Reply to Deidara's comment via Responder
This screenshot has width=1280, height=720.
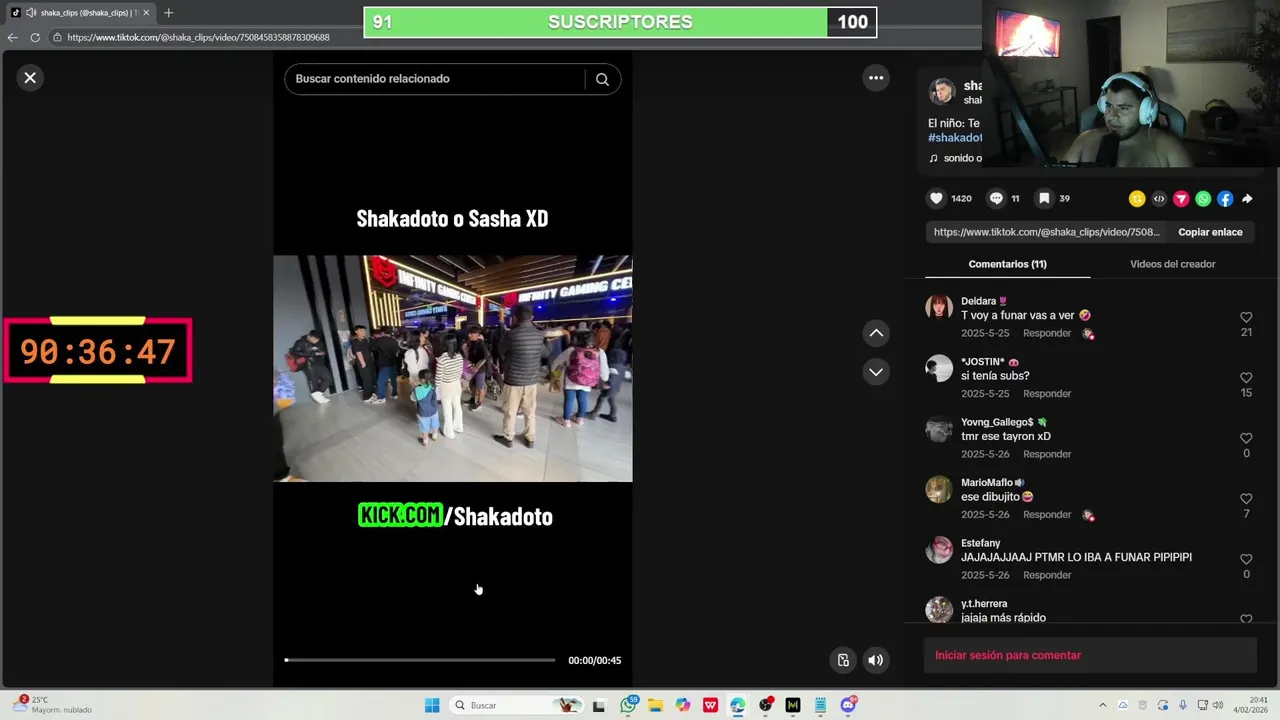click(x=1047, y=333)
